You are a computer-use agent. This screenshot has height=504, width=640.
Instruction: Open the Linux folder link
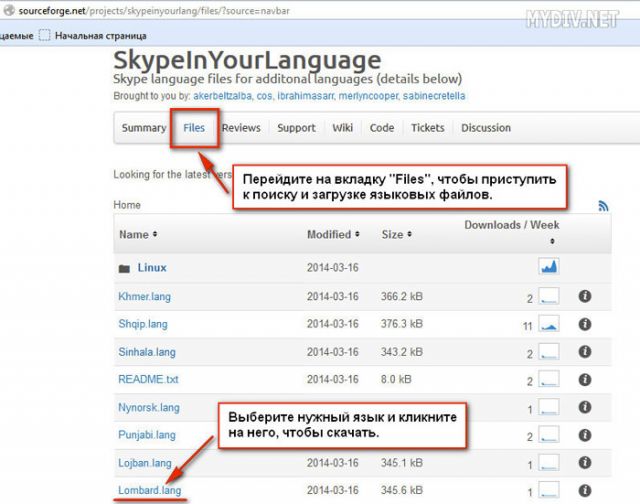tap(152, 268)
